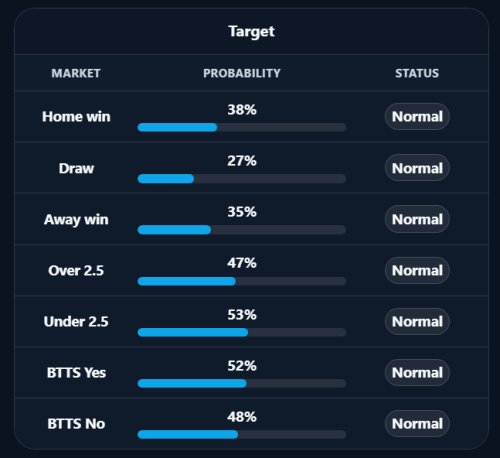
Task: Click the Normal status badge for Home win
Action: click(x=417, y=117)
